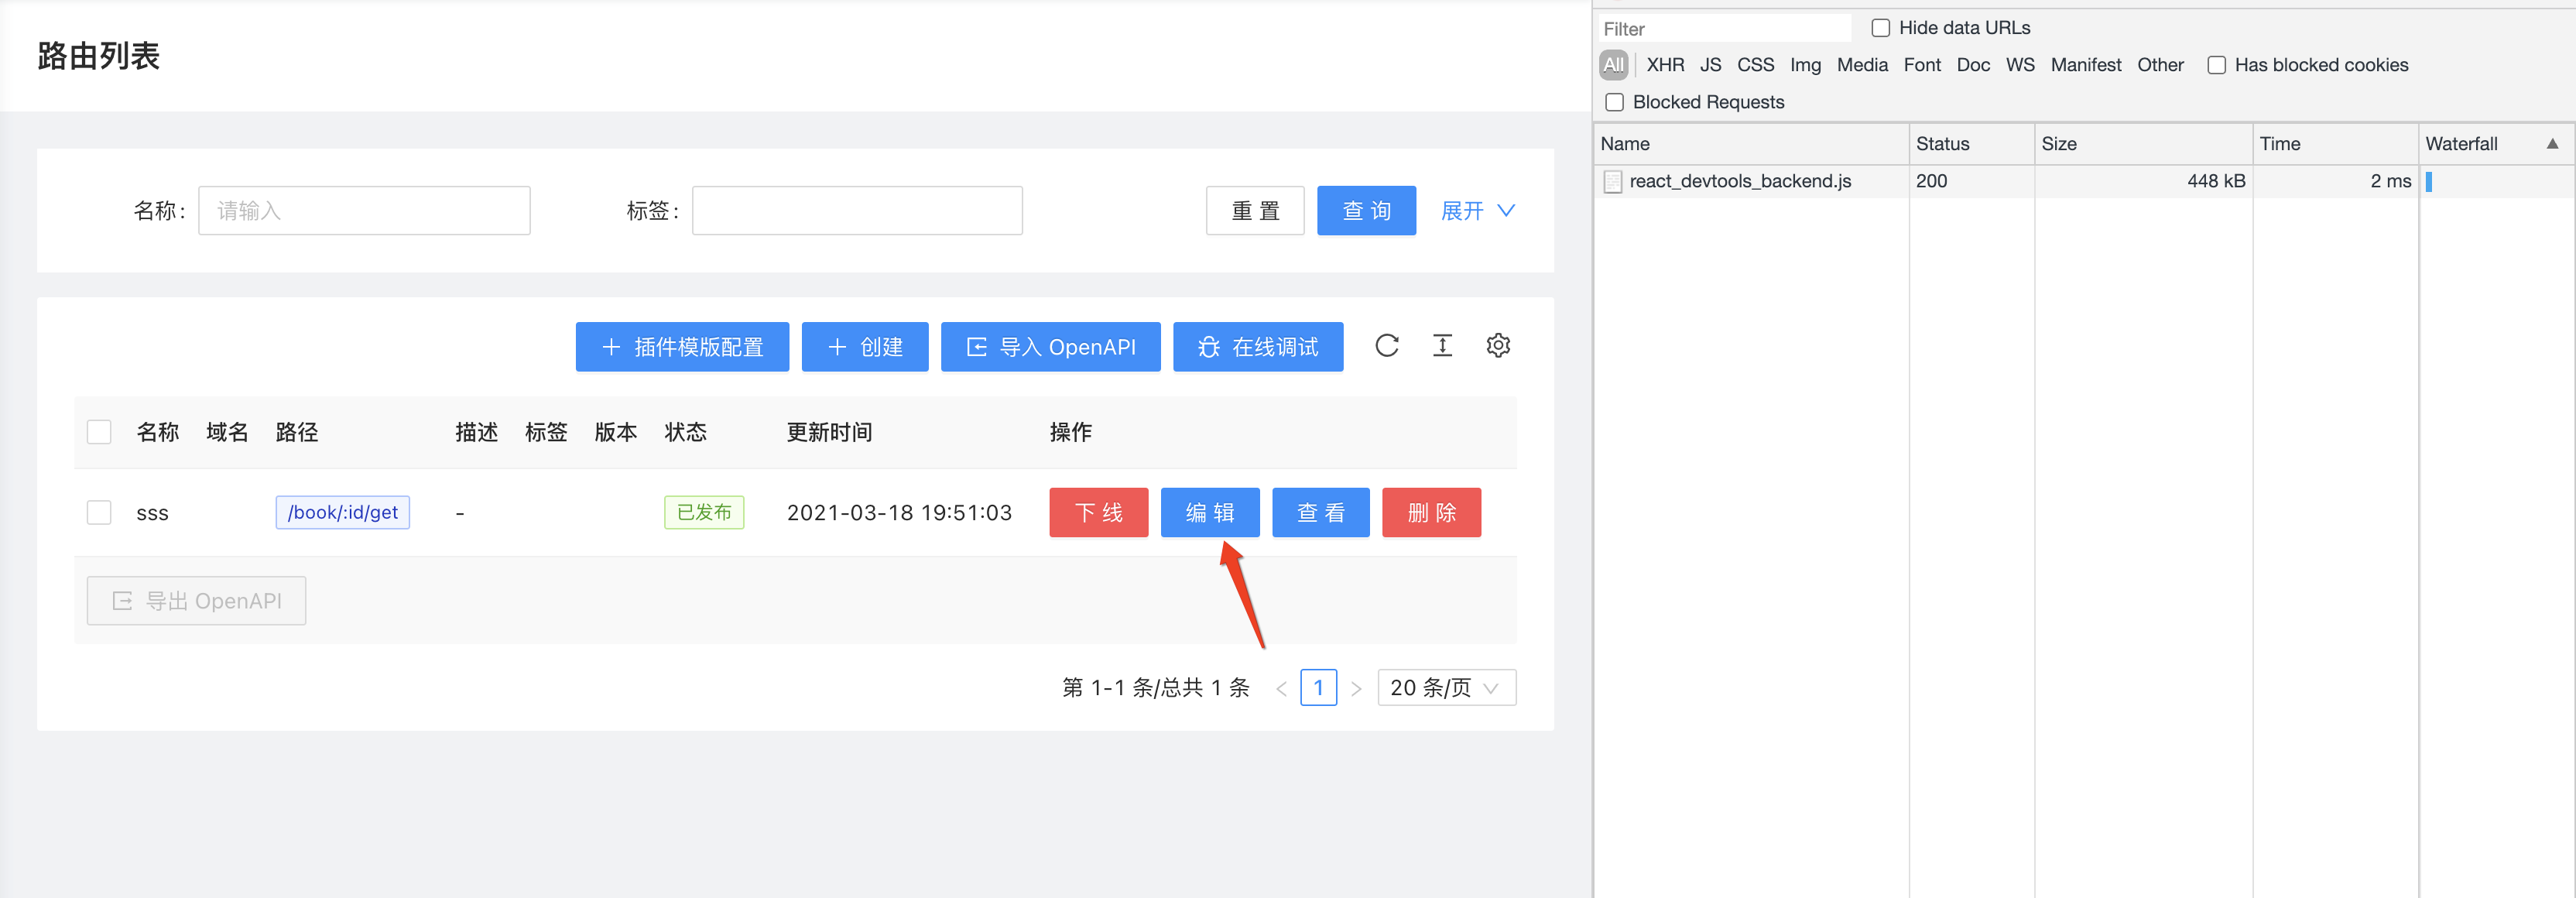Click the 名称 name input field

[x=364, y=211]
